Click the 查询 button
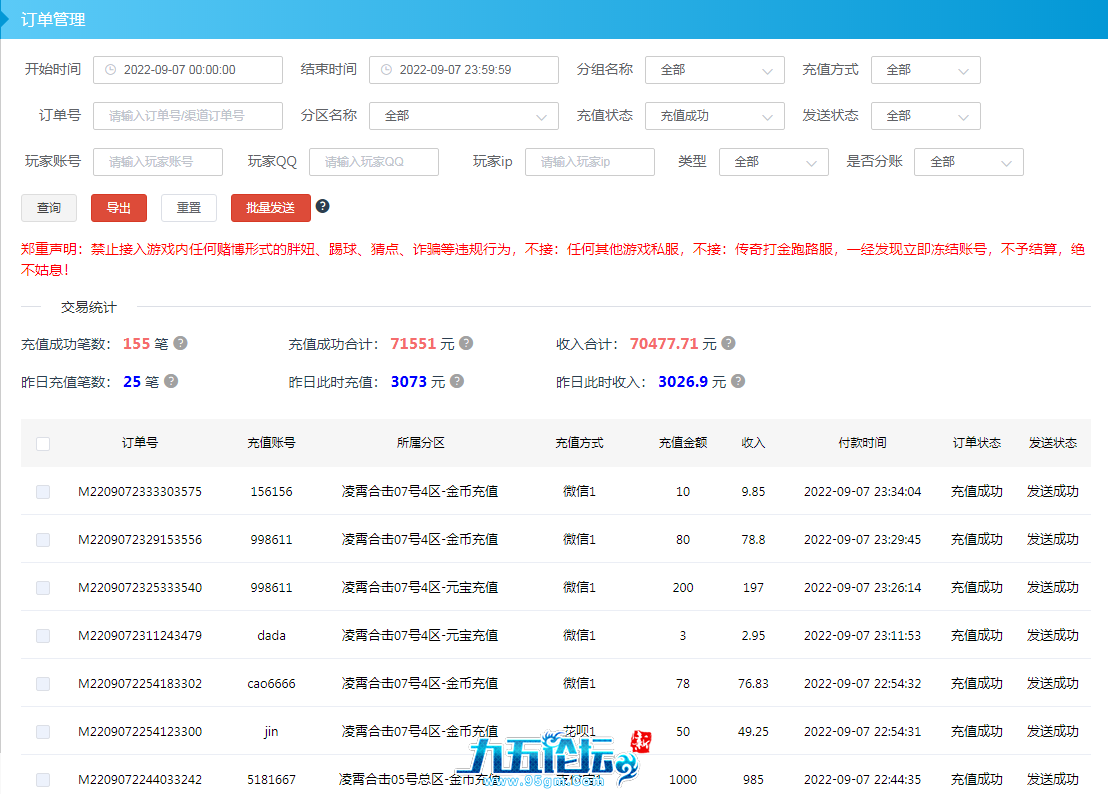This screenshot has width=1108, height=794. pyautogui.click(x=49, y=208)
